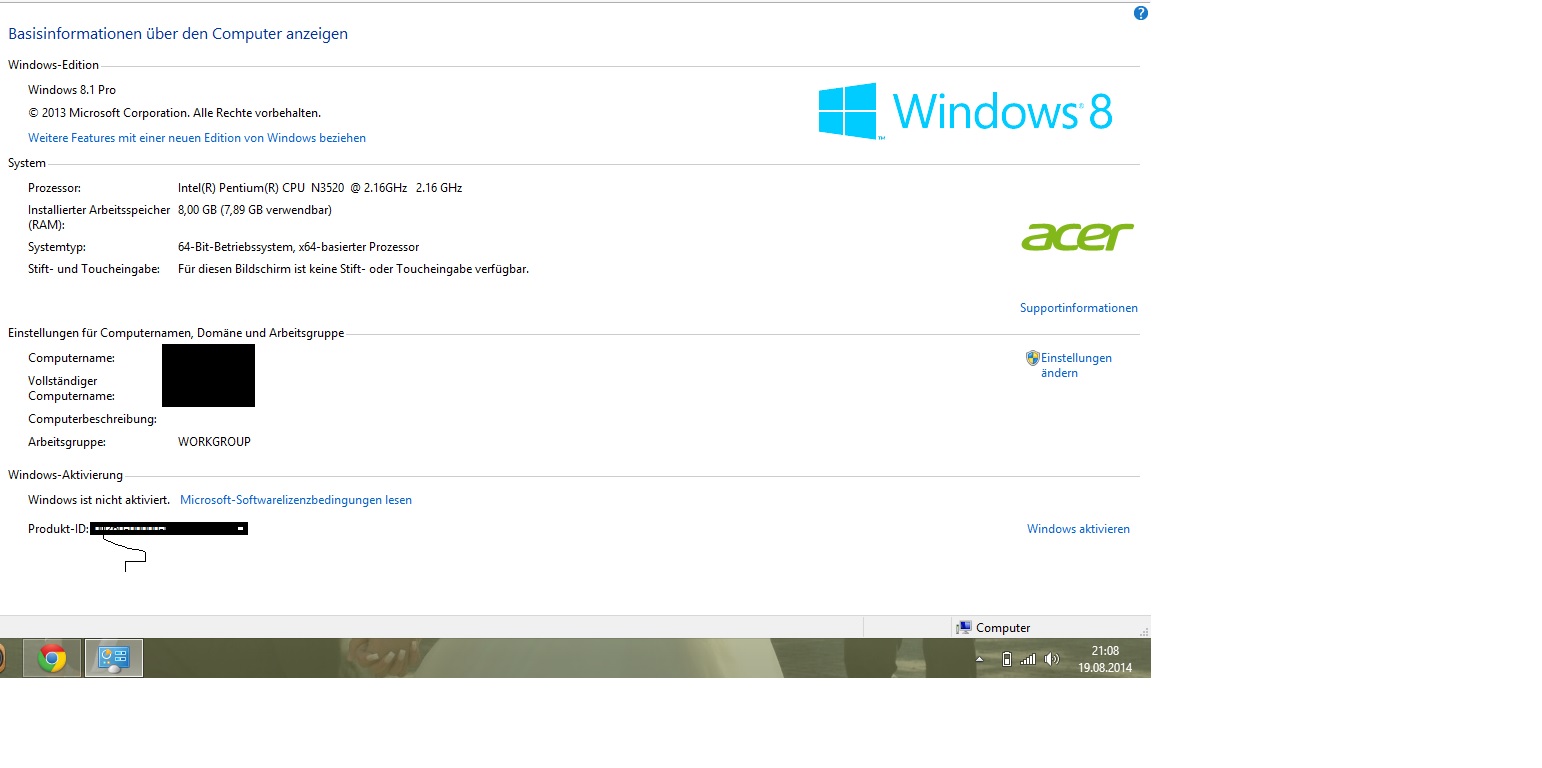Image resolution: width=1542 pixels, height=768 pixels.
Task: Click 'Windows ist nicht aktiviert.' text
Action: (99, 500)
